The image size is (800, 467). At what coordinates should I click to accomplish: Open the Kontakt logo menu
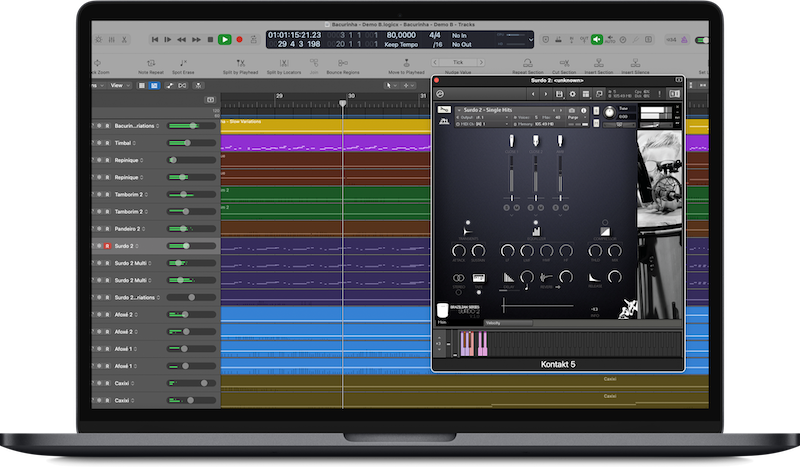point(440,94)
